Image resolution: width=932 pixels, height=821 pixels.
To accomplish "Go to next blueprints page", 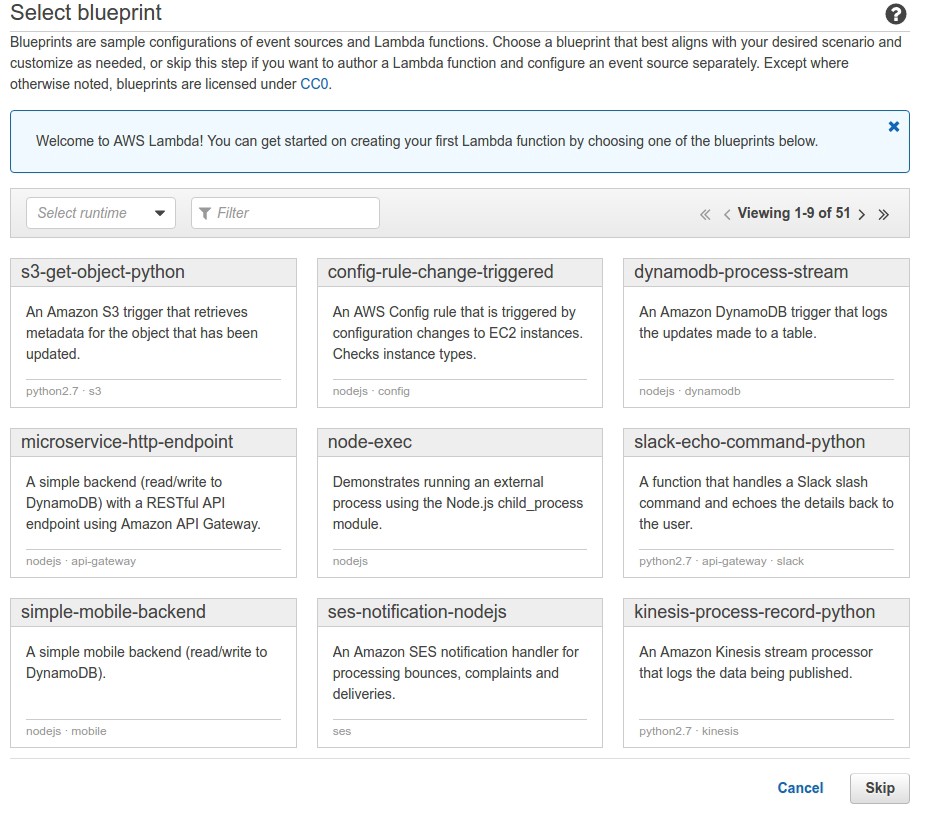I will (x=862, y=214).
